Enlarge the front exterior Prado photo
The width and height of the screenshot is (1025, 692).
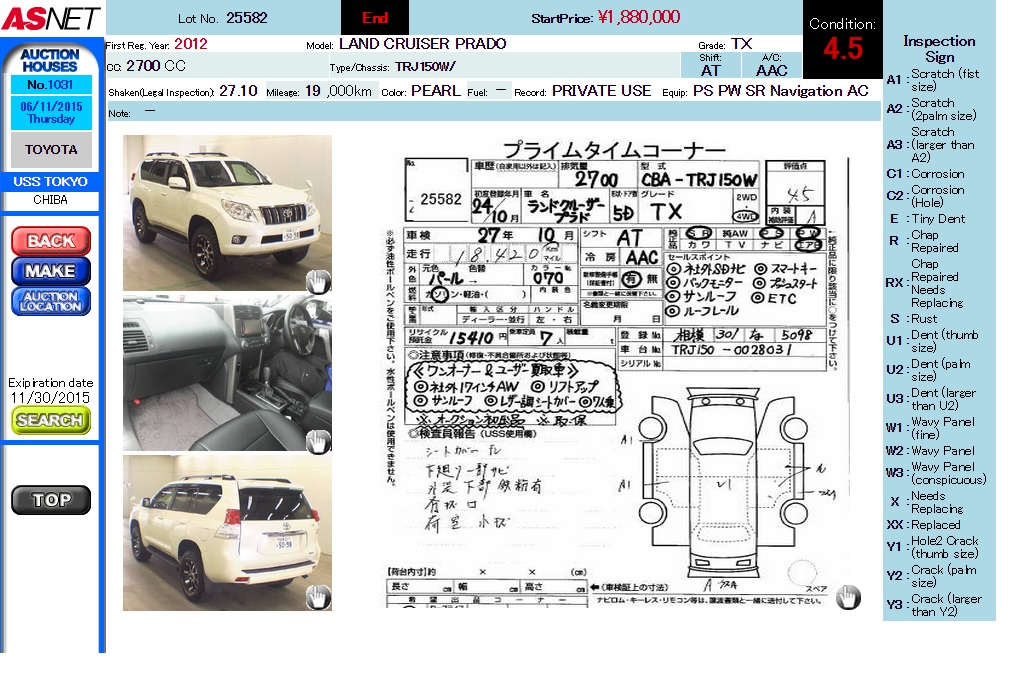tap(227, 213)
